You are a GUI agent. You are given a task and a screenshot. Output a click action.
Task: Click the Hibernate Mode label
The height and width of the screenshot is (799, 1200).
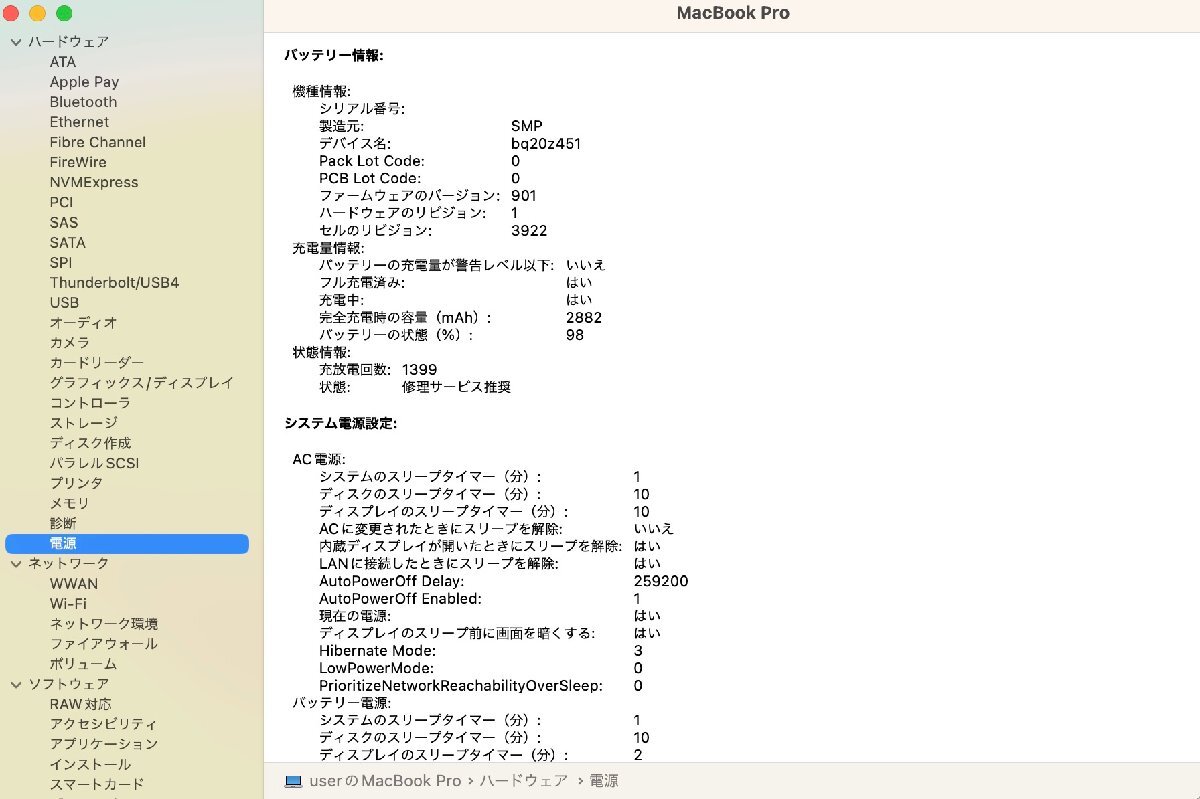(377, 651)
